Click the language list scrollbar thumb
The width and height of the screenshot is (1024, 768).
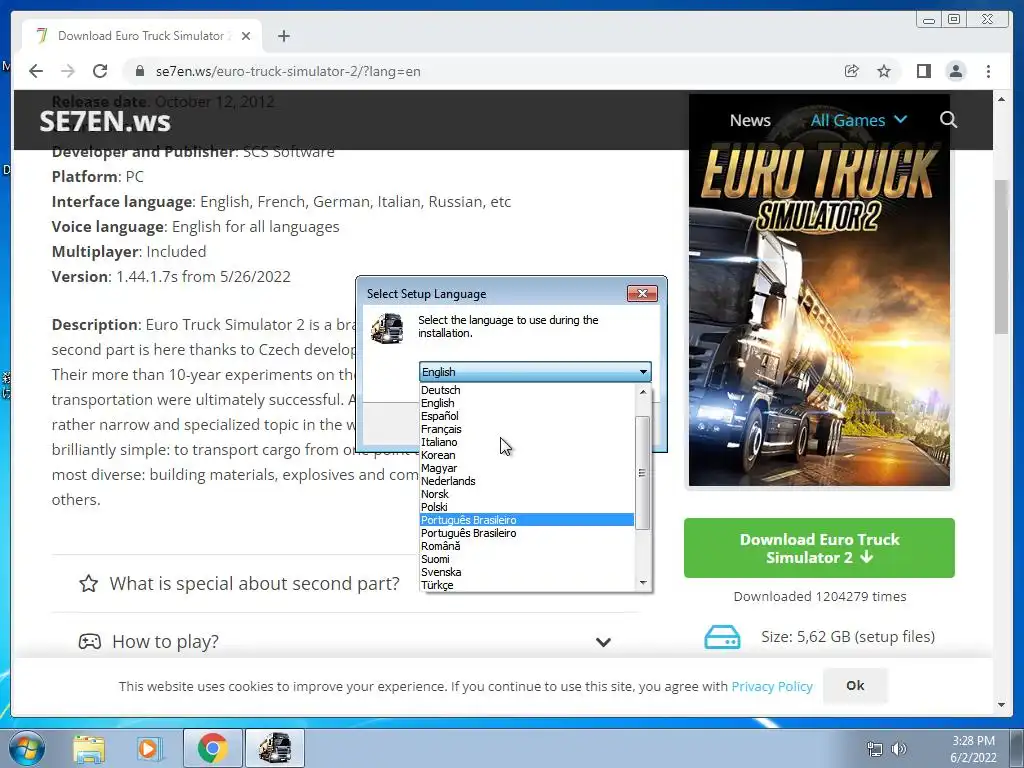click(643, 473)
